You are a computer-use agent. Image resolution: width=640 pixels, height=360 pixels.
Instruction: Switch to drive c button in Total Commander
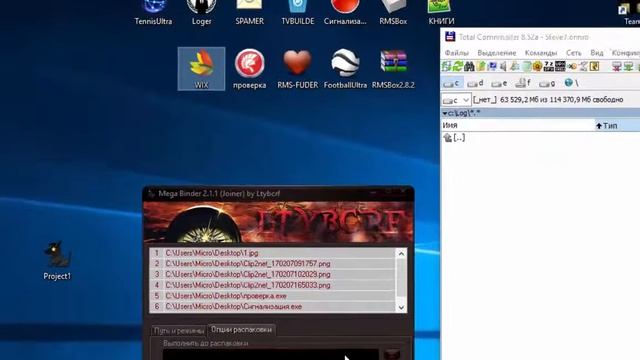pos(452,83)
